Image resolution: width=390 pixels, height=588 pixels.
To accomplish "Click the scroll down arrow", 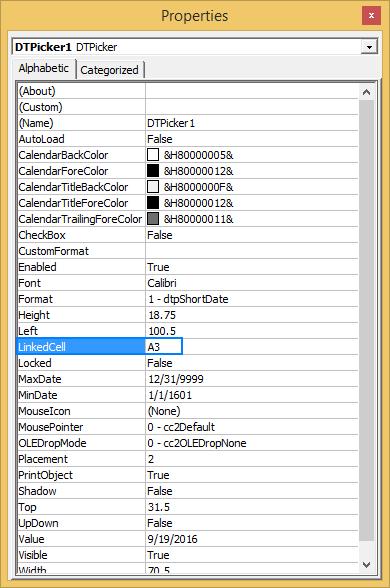I will pos(366,564).
